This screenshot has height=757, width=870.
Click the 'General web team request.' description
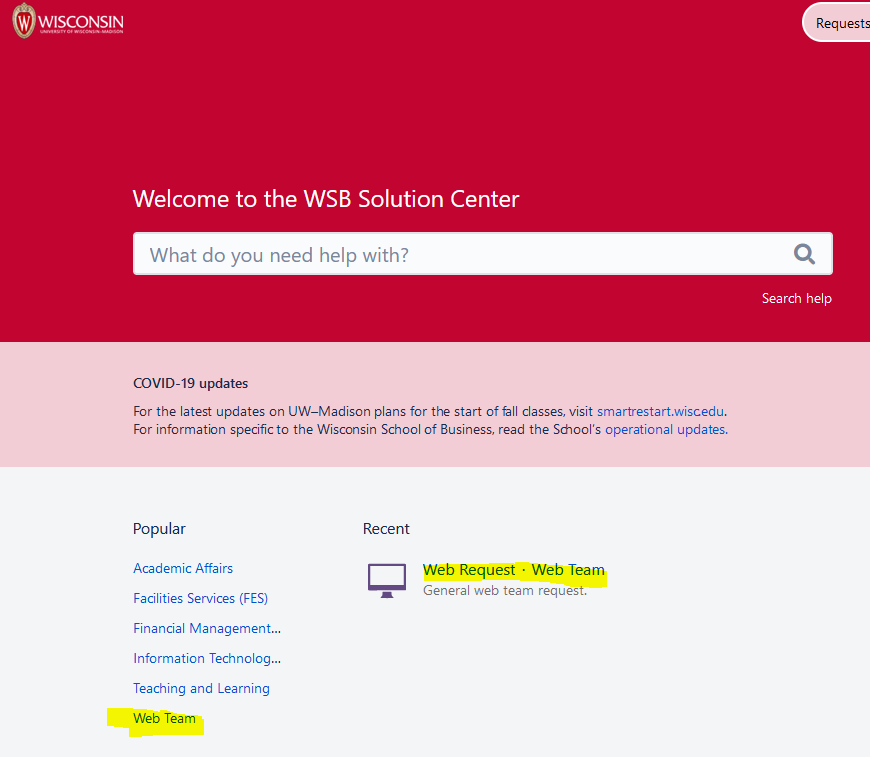coord(504,590)
